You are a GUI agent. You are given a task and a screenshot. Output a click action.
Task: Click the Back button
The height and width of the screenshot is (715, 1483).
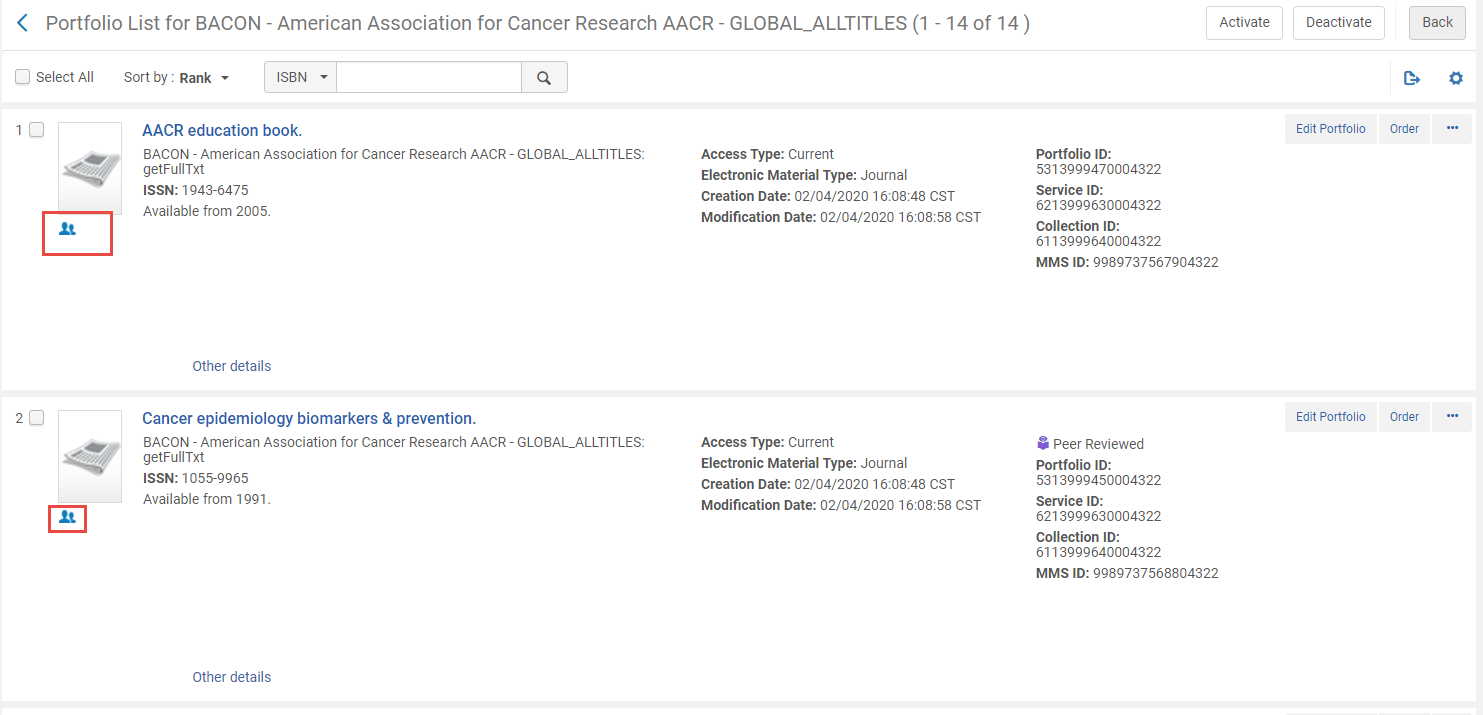tap(1437, 23)
